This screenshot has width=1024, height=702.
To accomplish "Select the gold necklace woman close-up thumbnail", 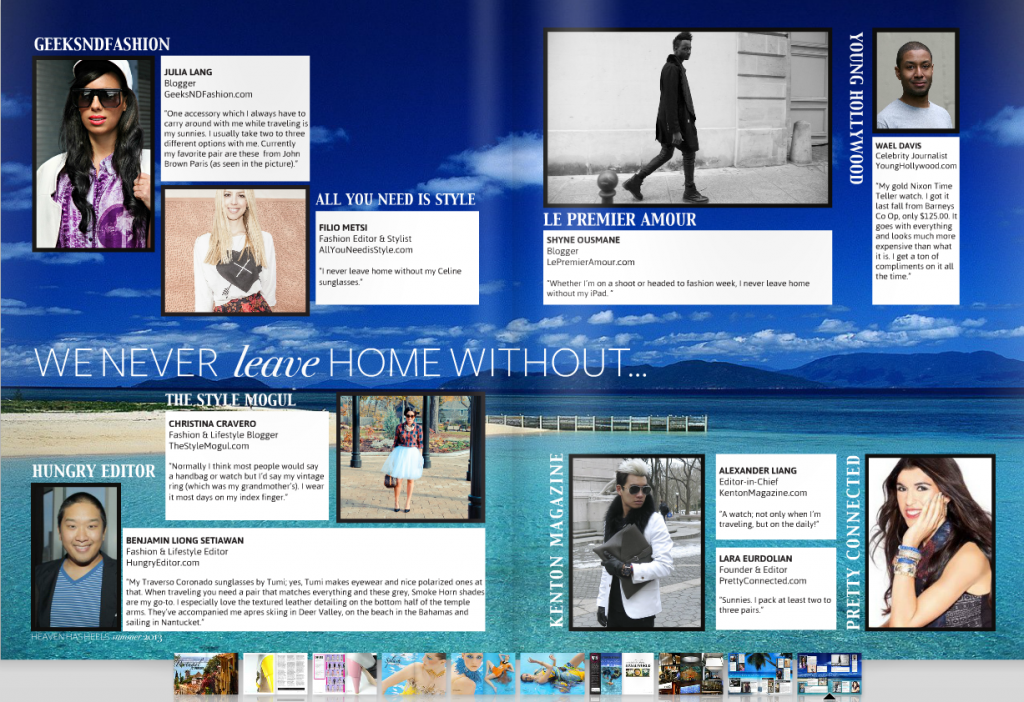I will pyautogui.click(x=414, y=674).
